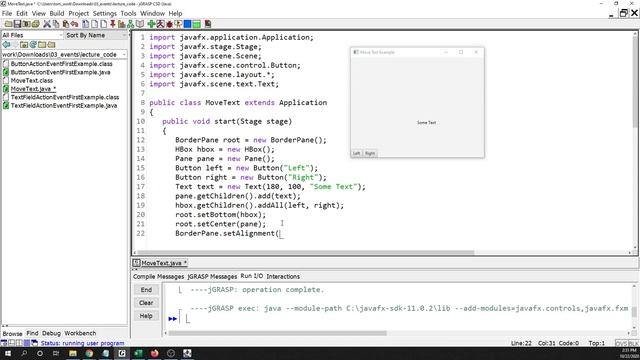Screen dimensions: 640x360
Task: Click the jGRASP icon in the taskbar
Action: pyautogui.click(x=122, y=353)
